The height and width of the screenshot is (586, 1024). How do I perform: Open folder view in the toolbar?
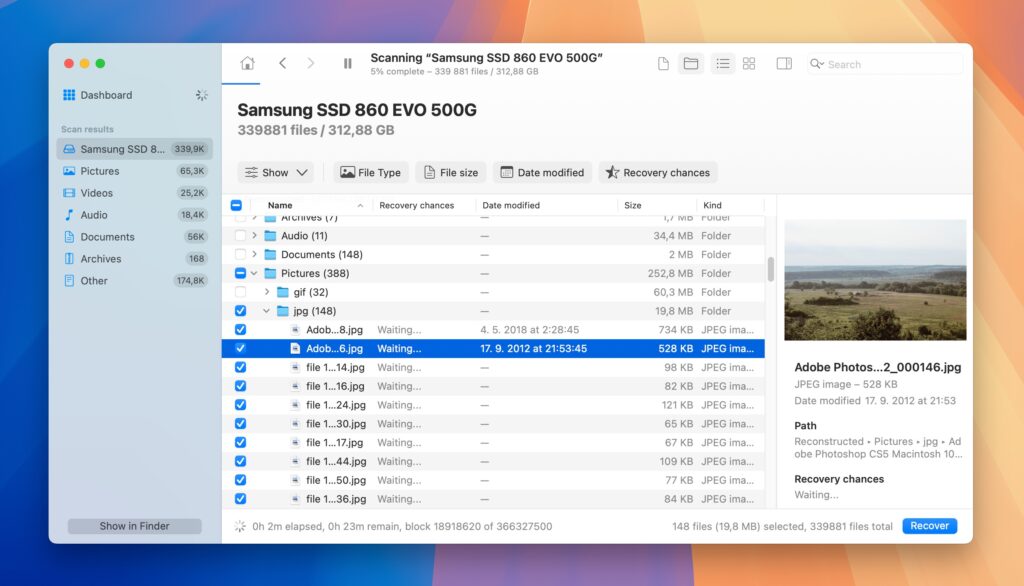pyautogui.click(x=691, y=63)
